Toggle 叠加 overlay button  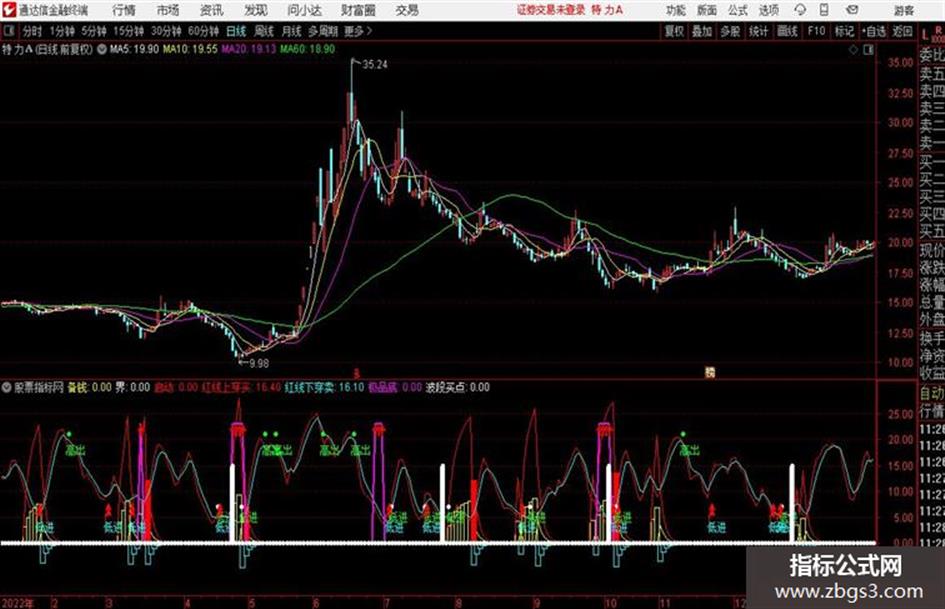(702, 31)
